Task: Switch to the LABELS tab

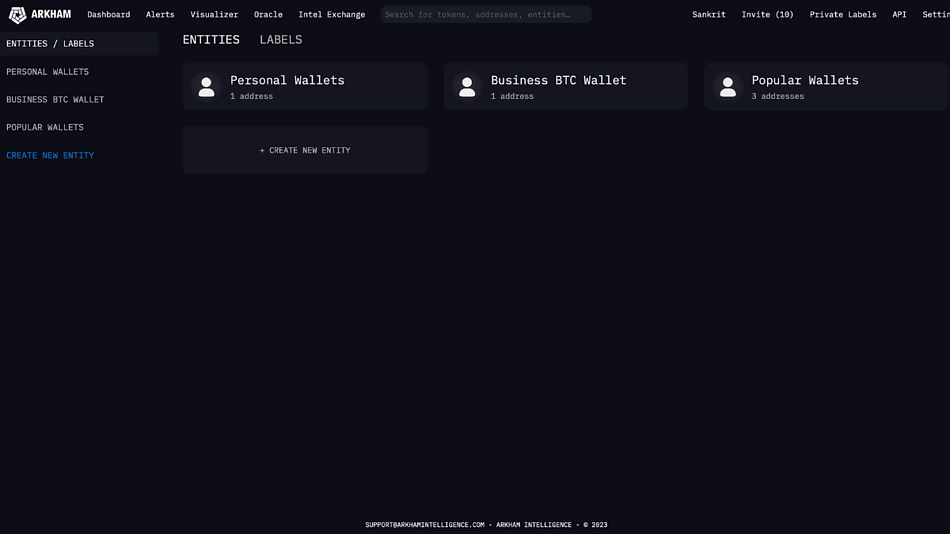Action: point(281,39)
